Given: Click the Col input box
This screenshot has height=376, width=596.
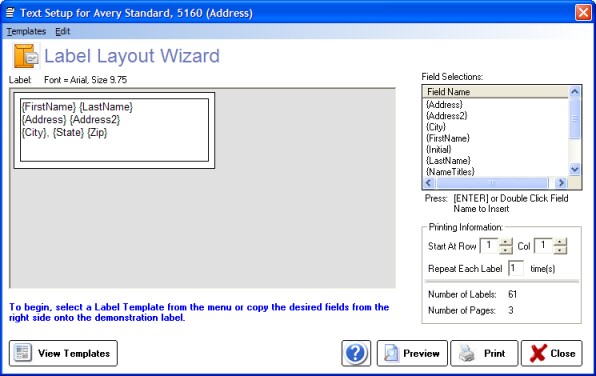Looking at the screenshot, I should pos(543,246).
